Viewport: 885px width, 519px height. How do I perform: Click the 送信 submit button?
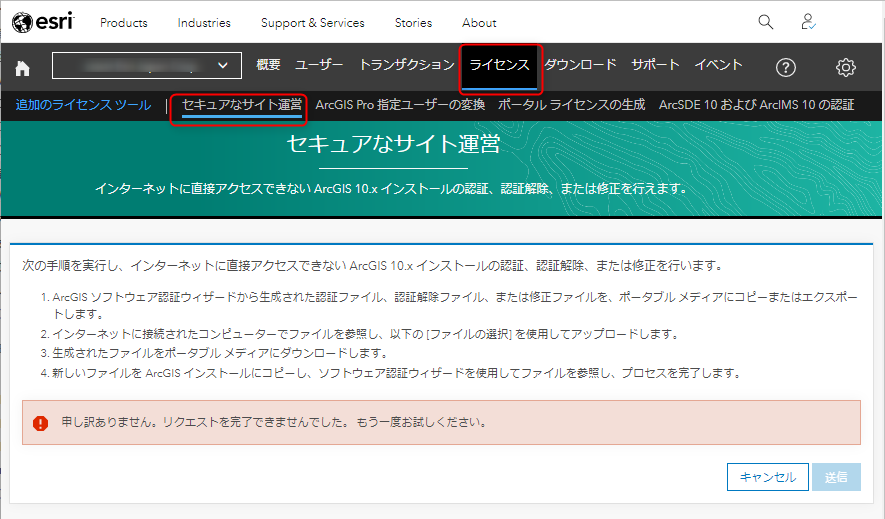pyautogui.click(x=836, y=477)
